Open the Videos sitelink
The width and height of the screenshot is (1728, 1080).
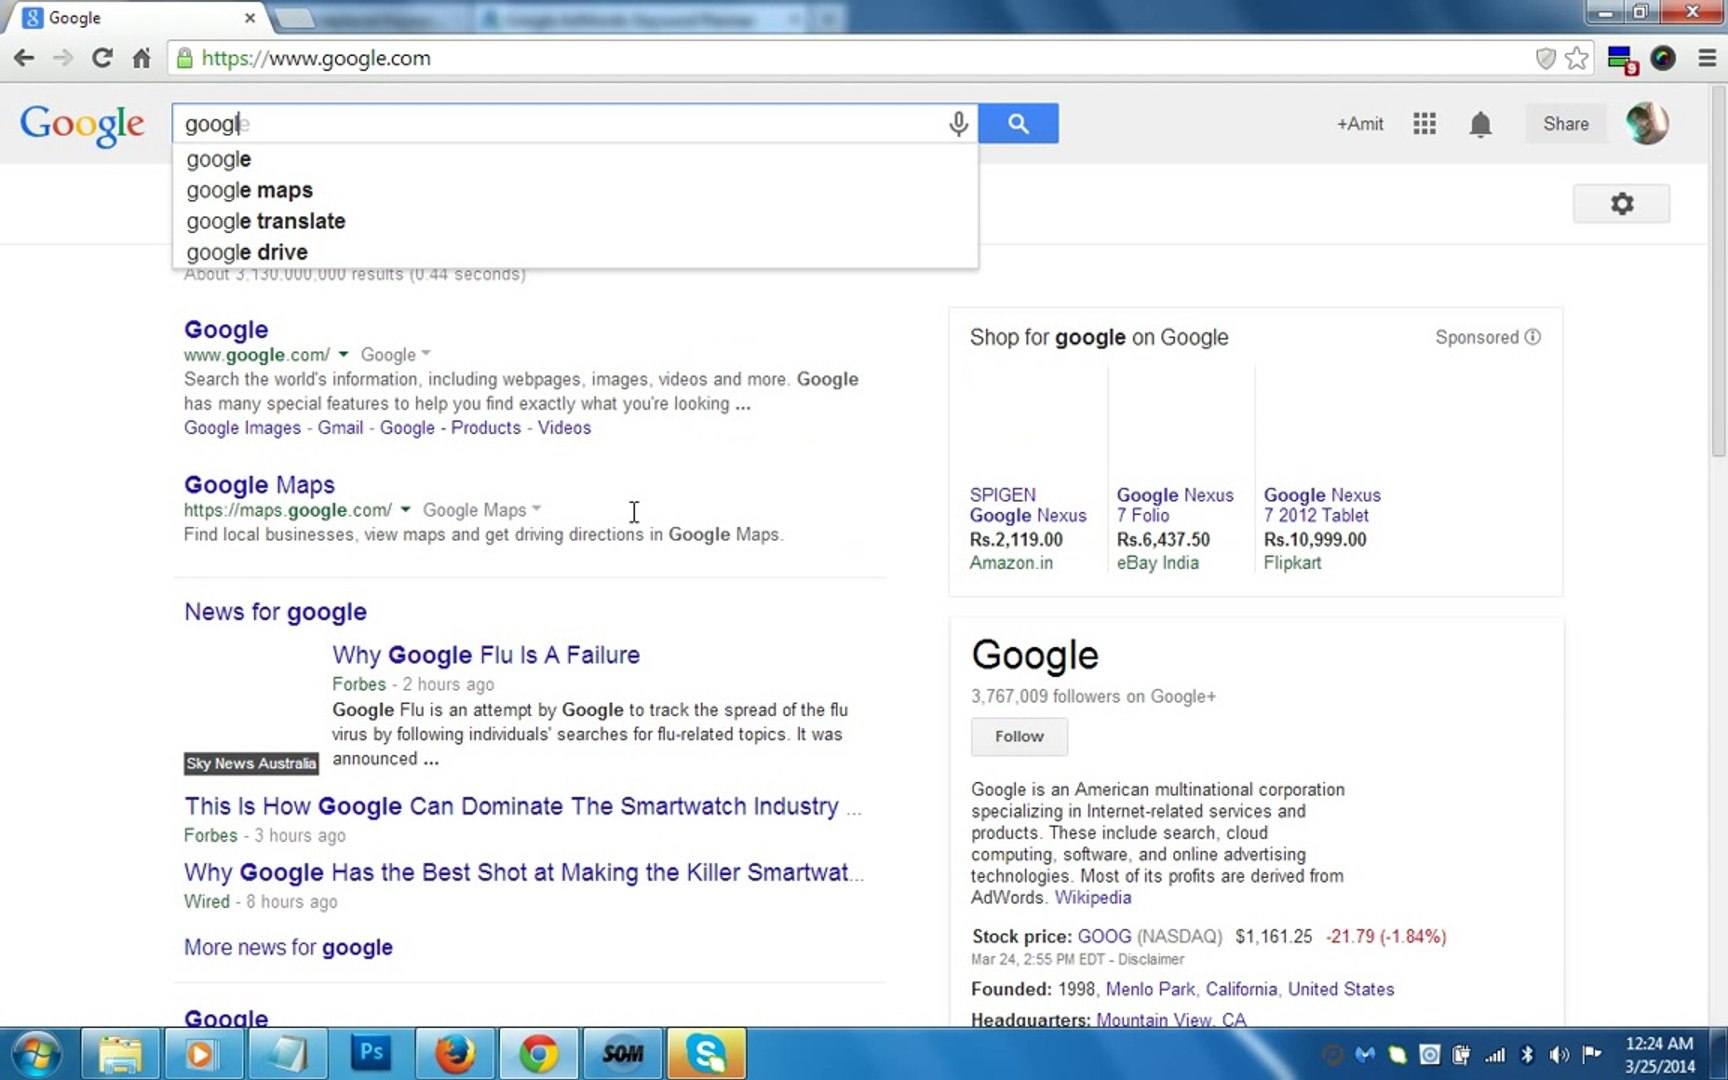[x=564, y=428]
